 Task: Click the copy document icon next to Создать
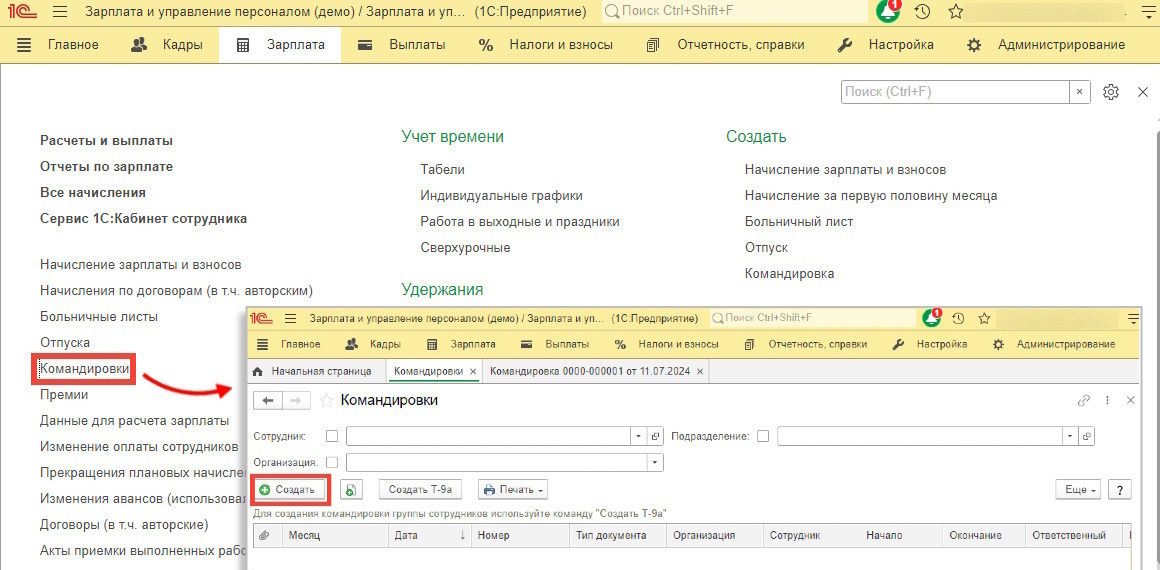pyautogui.click(x=351, y=490)
